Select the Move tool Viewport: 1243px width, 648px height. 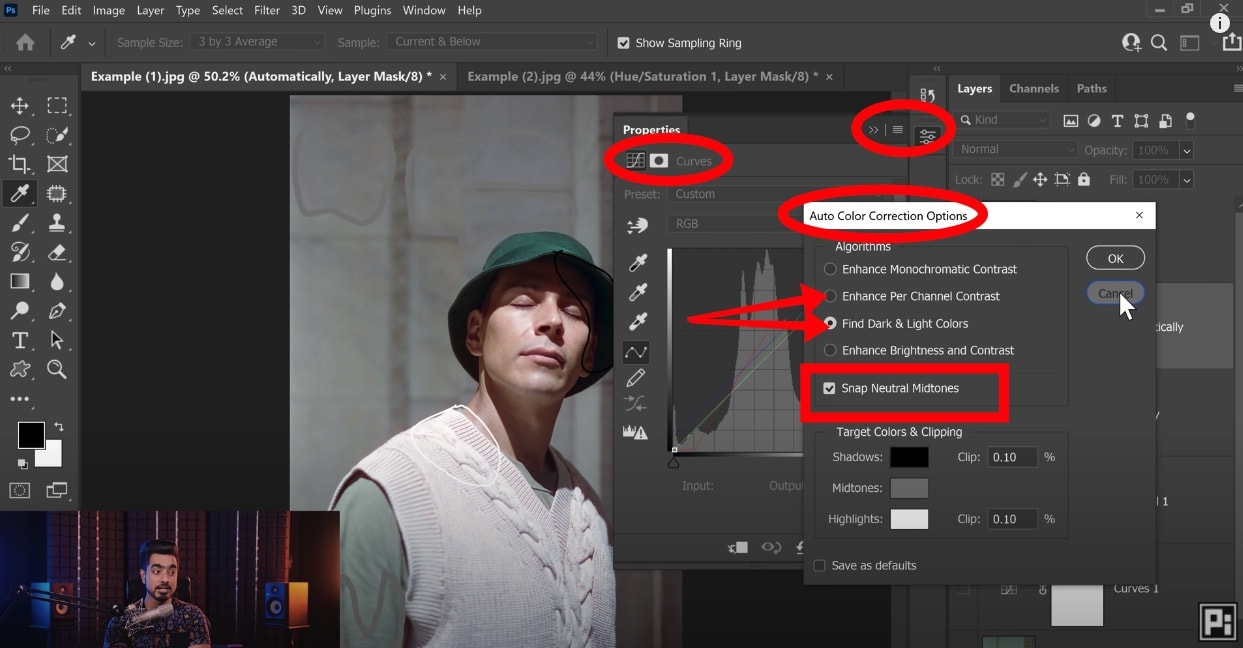pos(20,106)
